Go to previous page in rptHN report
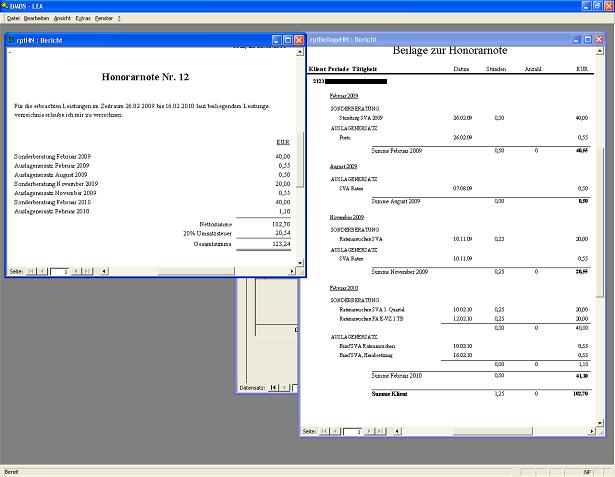The height and width of the screenshot is (477, 615). point(42,271)
